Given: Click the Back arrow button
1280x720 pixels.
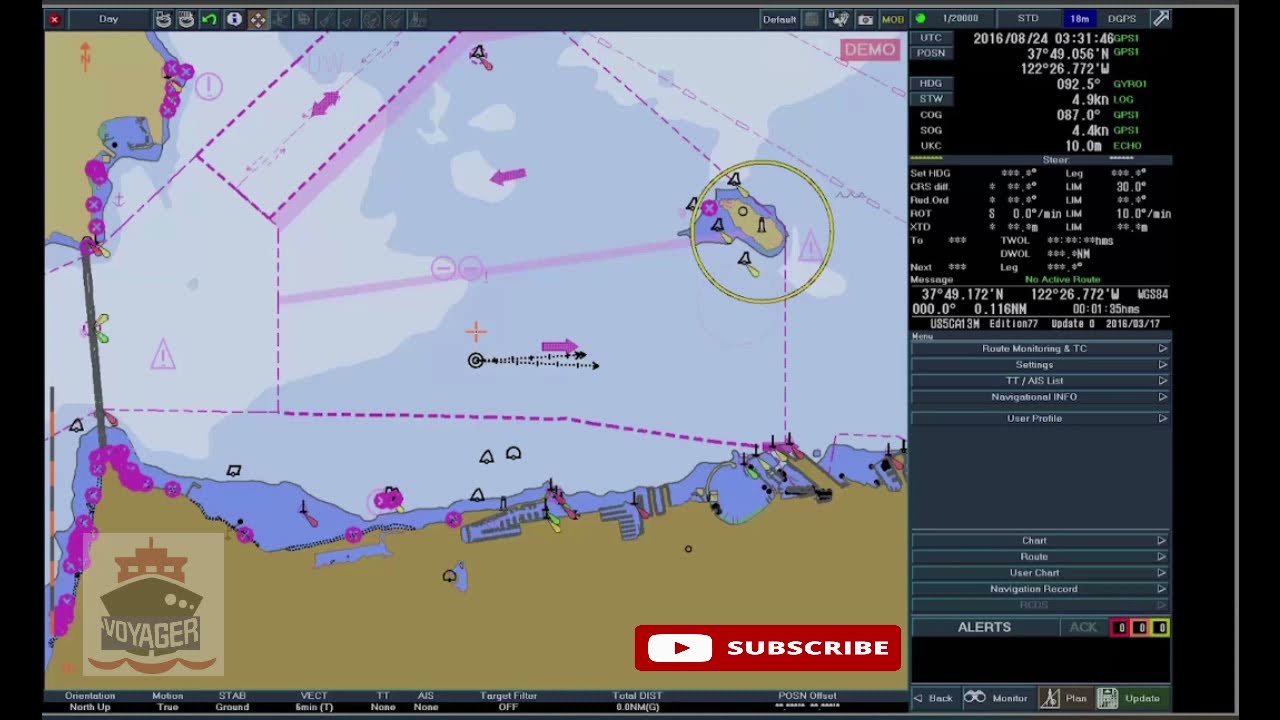Looking at the screenshot, I should [x=933, y=698].
